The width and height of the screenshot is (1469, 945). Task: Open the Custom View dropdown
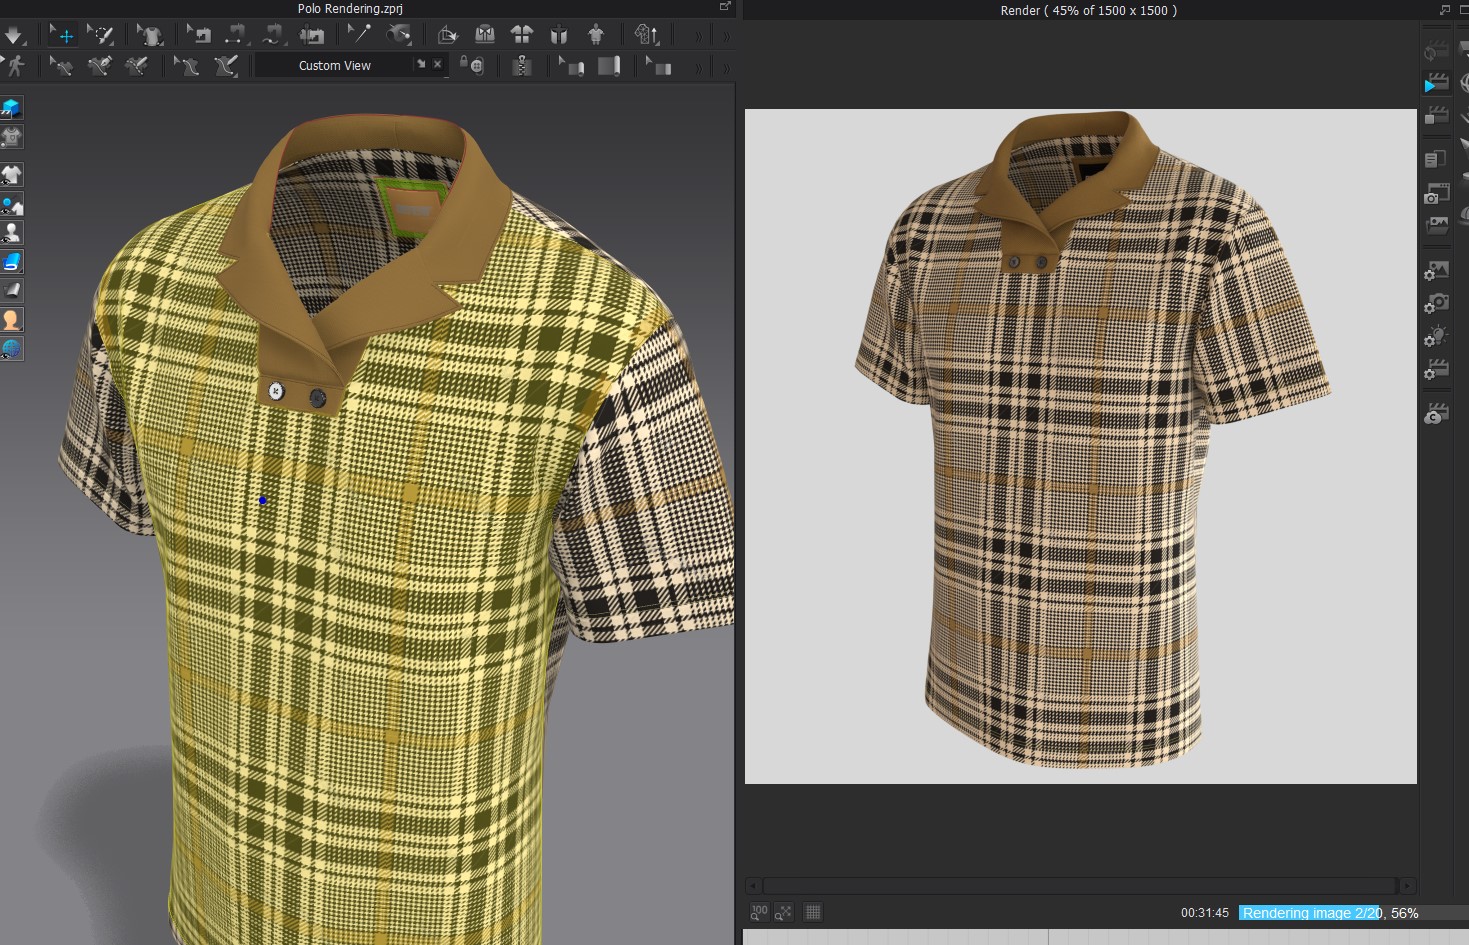point(335,65)
